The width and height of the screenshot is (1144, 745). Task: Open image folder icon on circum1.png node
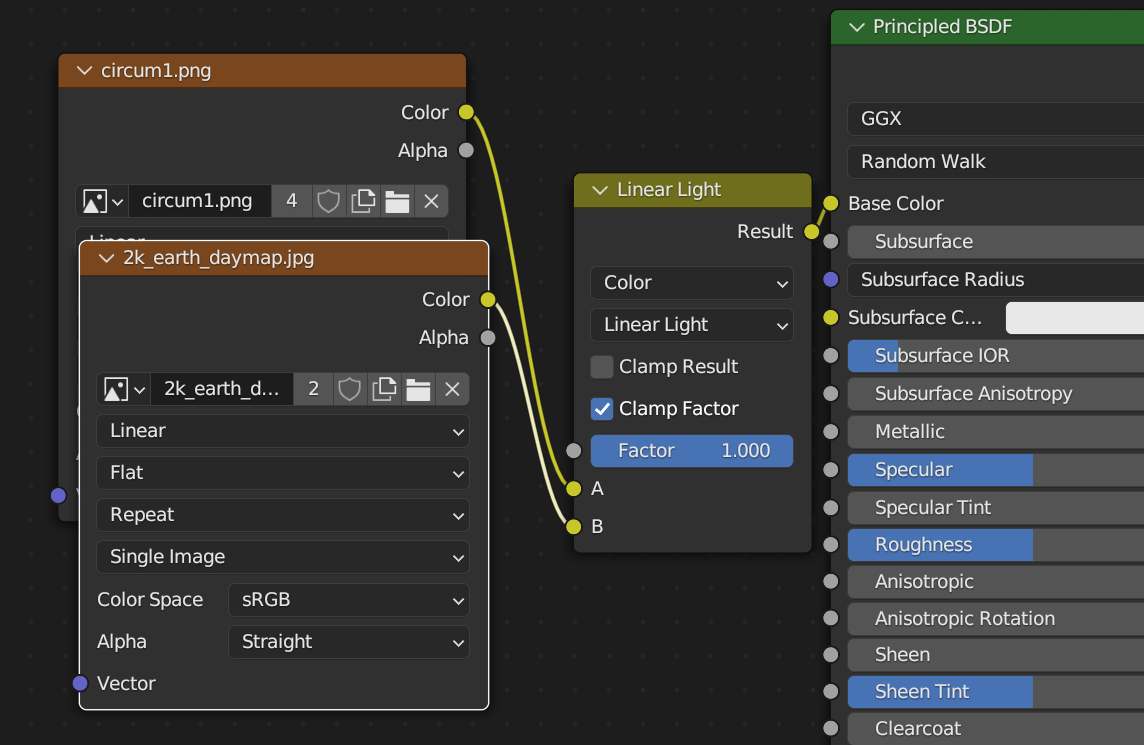coord(397,201)
